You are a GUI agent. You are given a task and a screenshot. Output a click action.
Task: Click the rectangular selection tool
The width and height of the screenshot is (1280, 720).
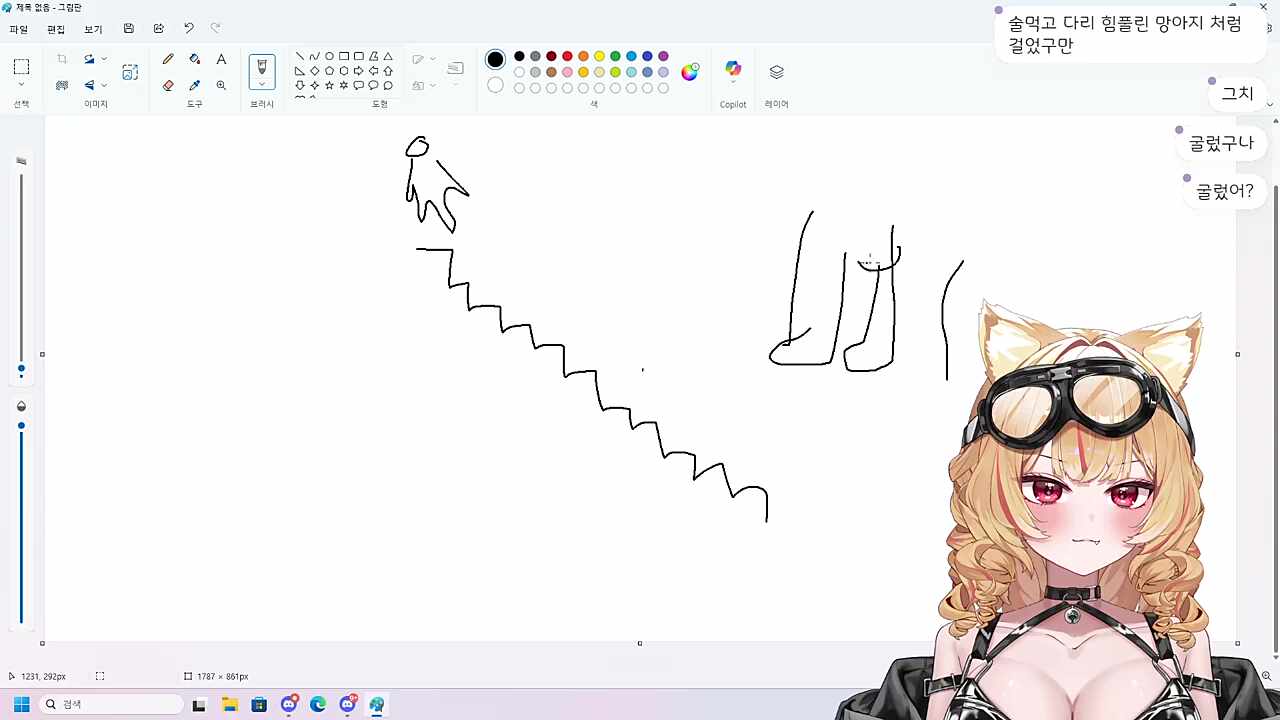(21, 67)
